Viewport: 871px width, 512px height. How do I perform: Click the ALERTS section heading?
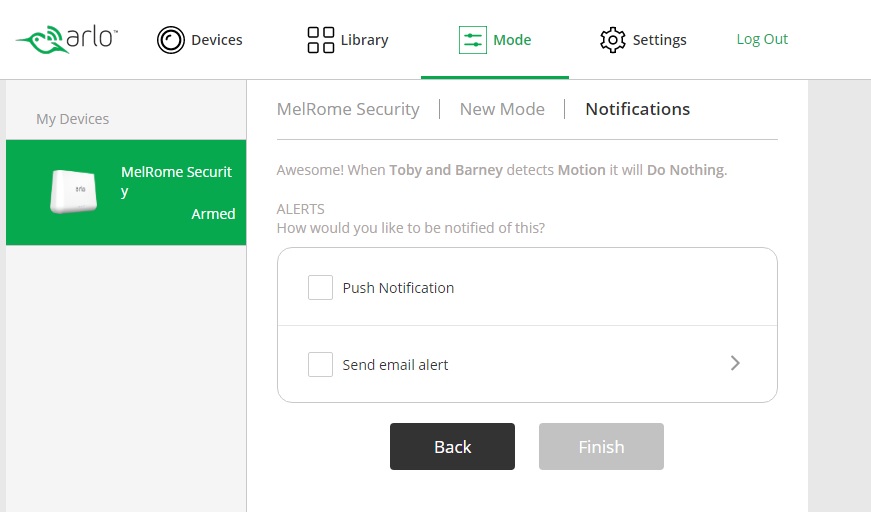(x=301, y=209)
